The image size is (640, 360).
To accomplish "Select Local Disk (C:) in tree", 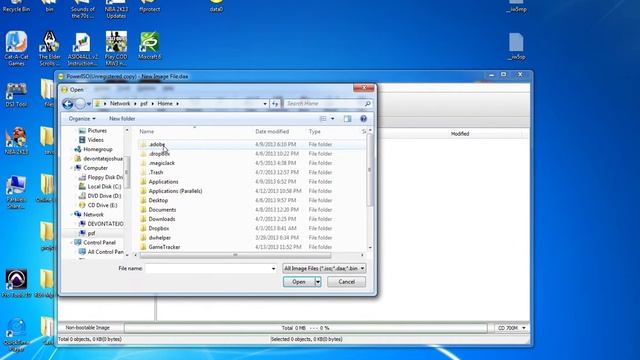I will 100,187.
